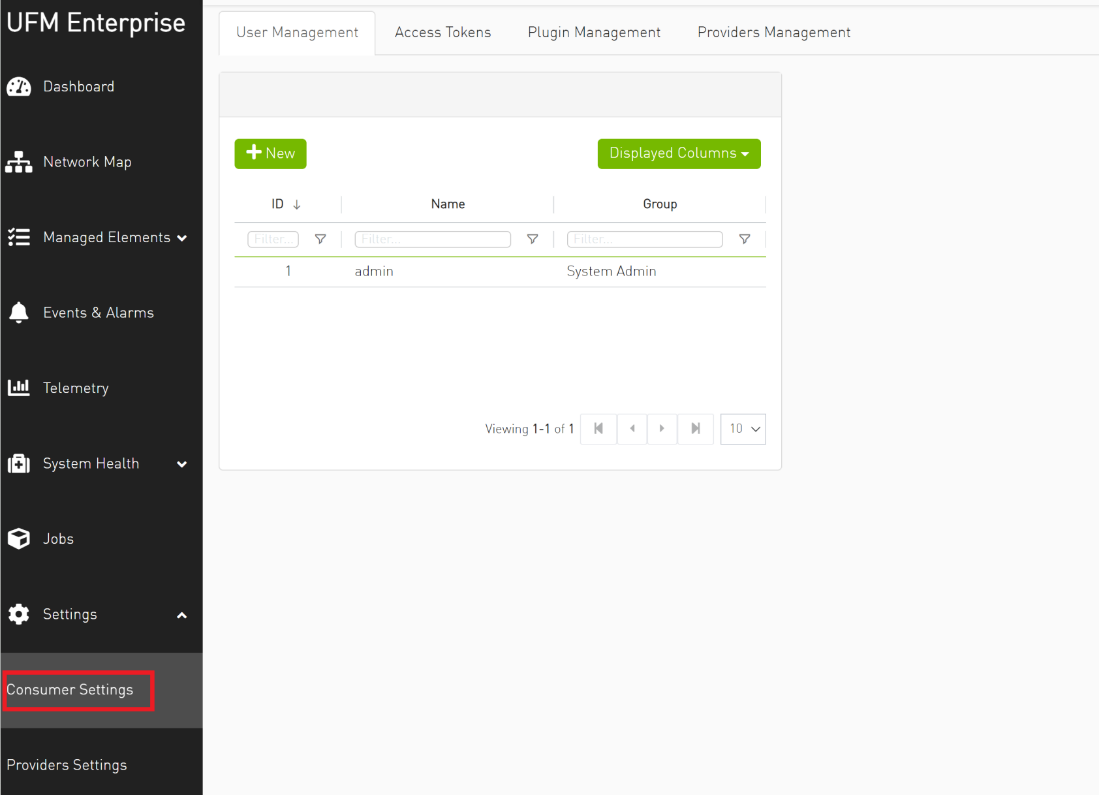Click the Telemetry sidebar icon
This screenshot has width=1099, height=795.
pos(19,387)
